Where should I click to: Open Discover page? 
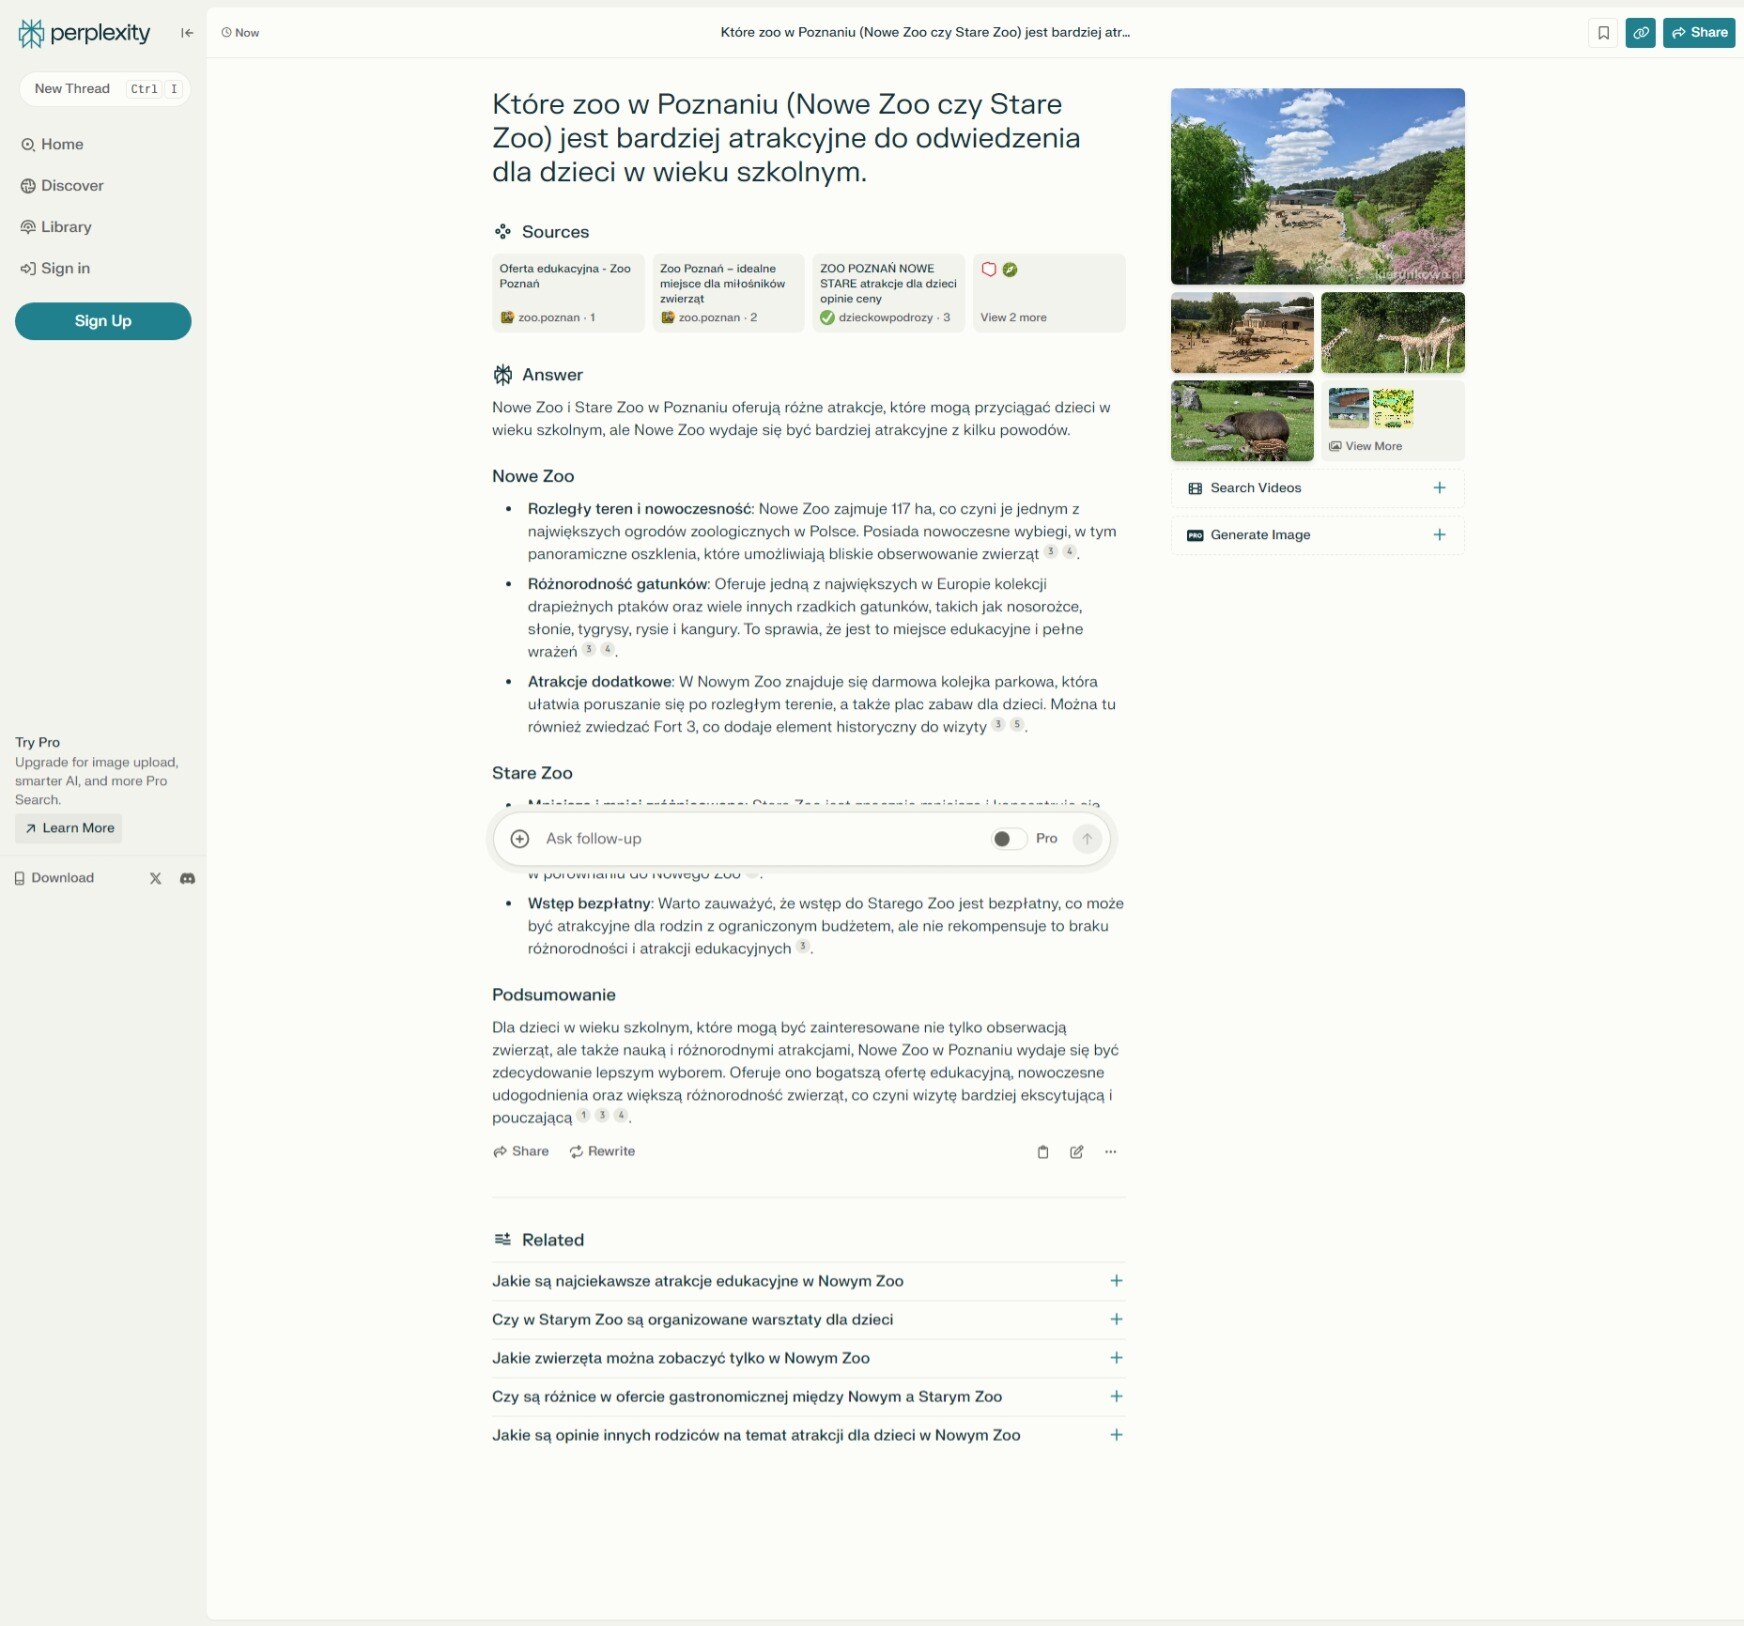62,186
